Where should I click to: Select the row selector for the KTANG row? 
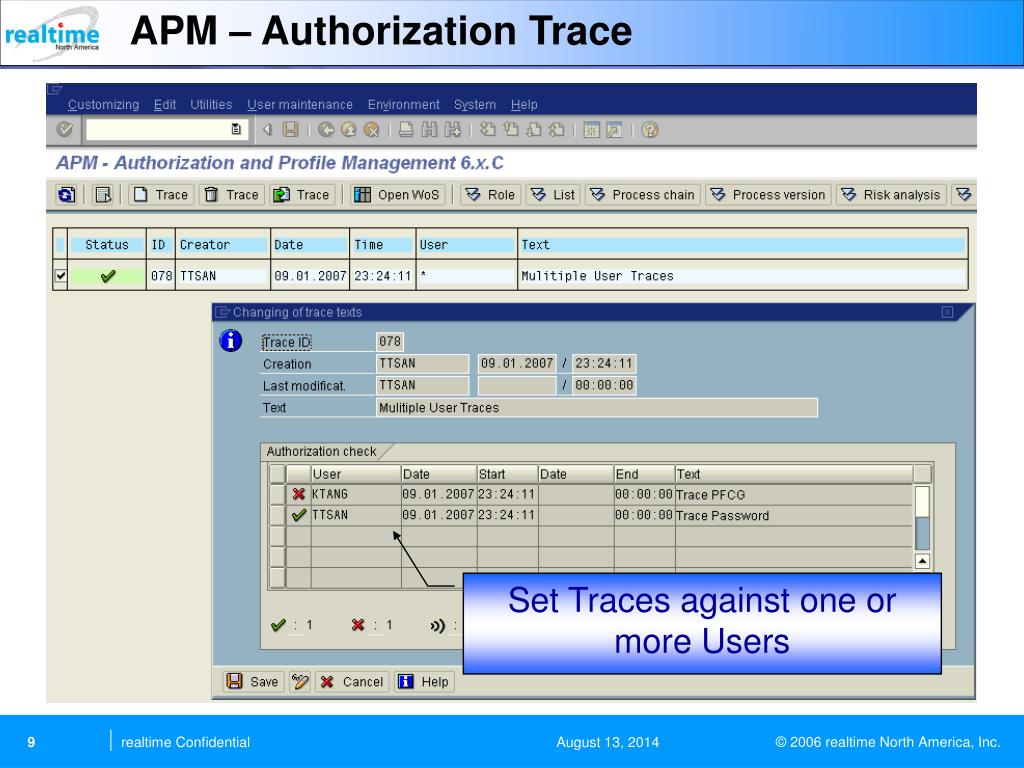click(278, 494)
